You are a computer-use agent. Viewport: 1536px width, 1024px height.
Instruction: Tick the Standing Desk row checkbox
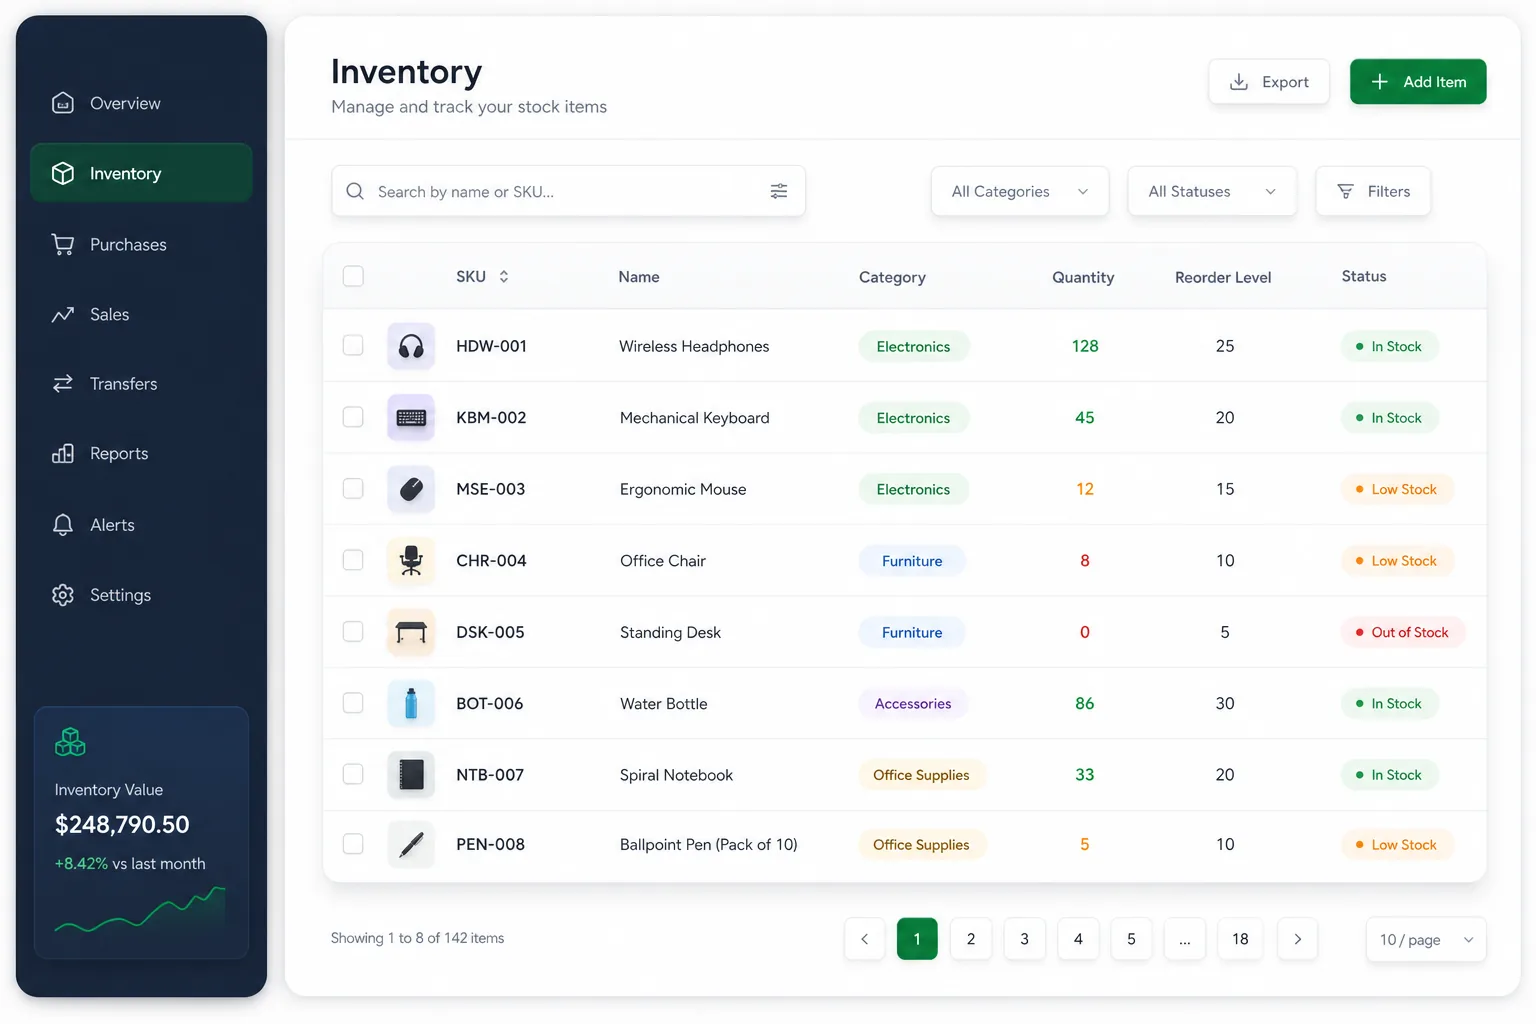[353, 631]
